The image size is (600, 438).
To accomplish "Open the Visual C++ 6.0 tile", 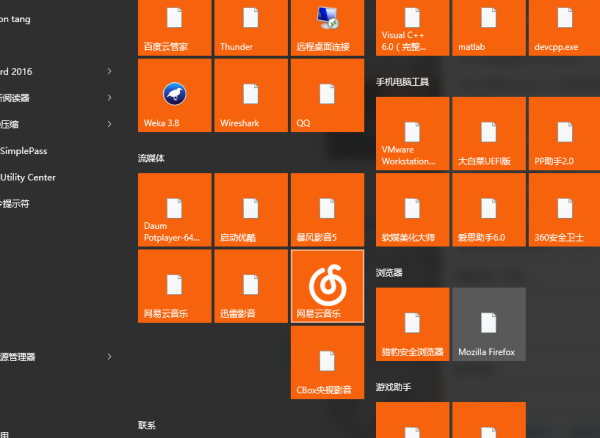I will (x=412, y=28).
